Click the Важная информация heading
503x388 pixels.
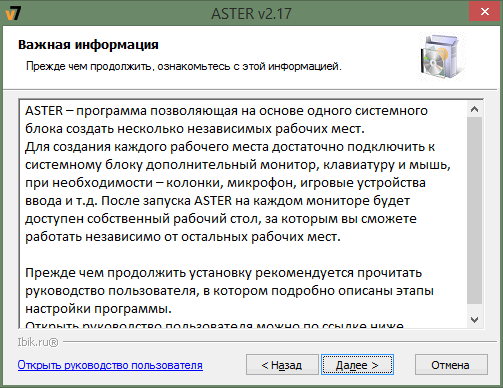88,45
